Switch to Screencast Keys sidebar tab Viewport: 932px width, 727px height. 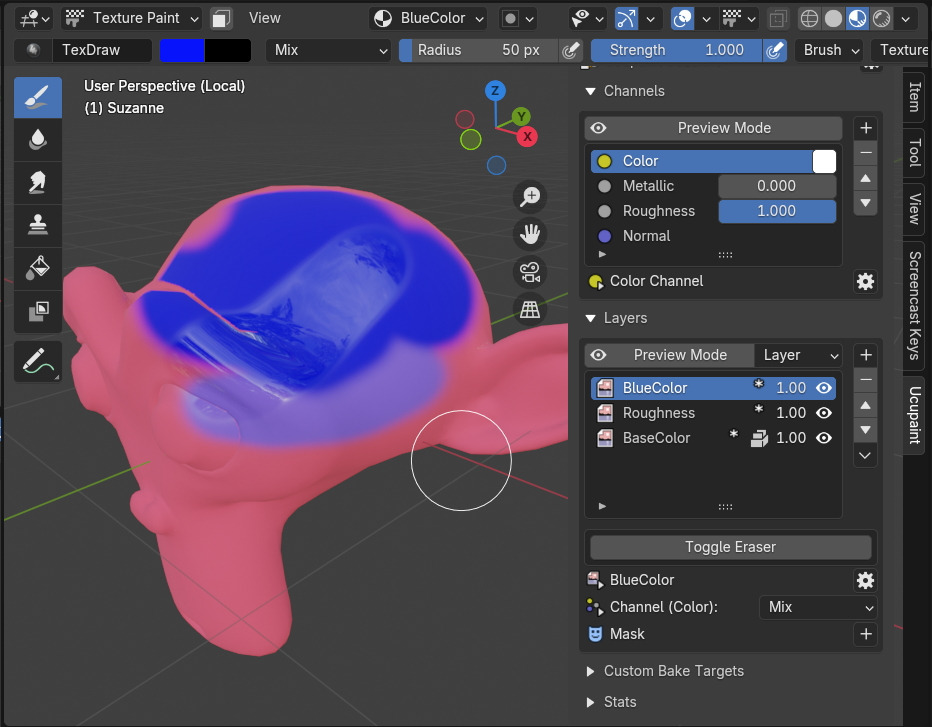(x=914, y=306)
